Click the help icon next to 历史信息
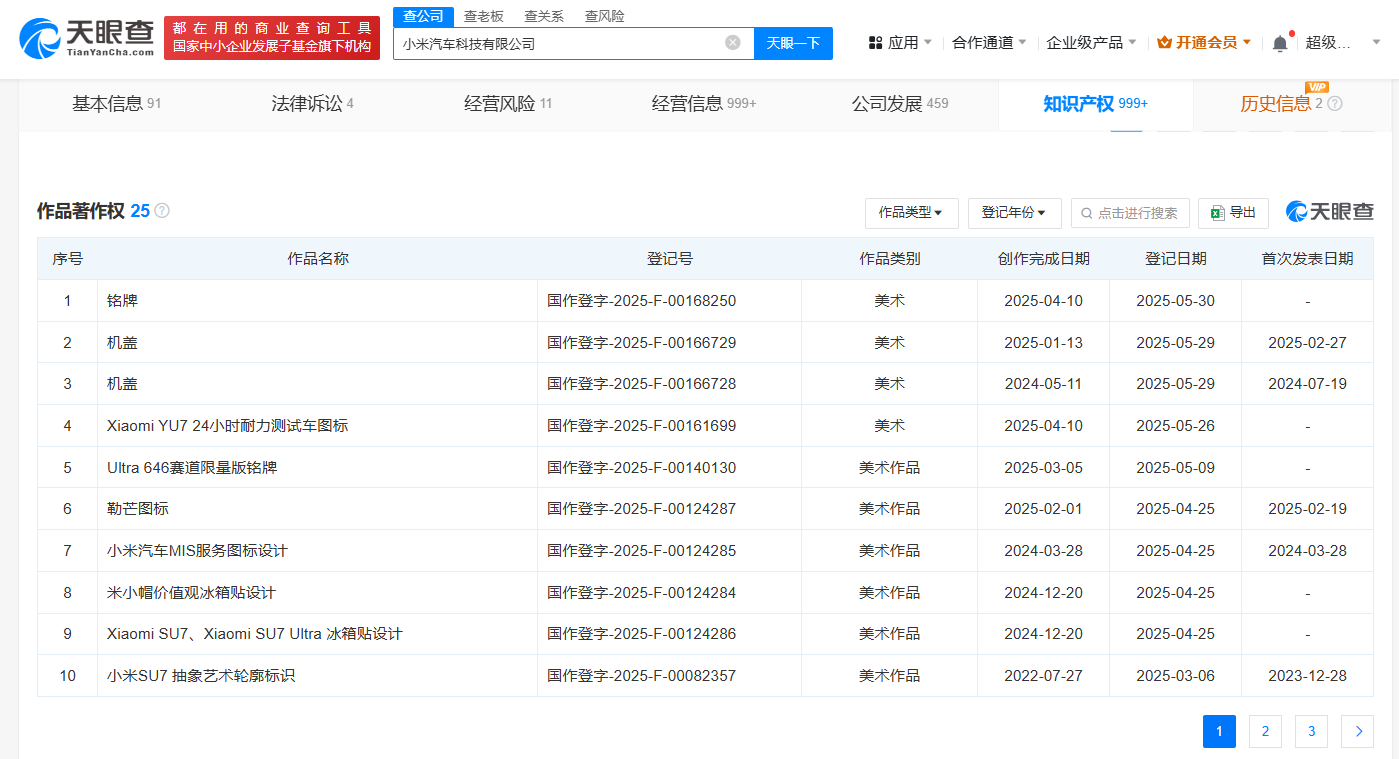This screenshot has height=759, width=1399. (x=1335, y=104)
